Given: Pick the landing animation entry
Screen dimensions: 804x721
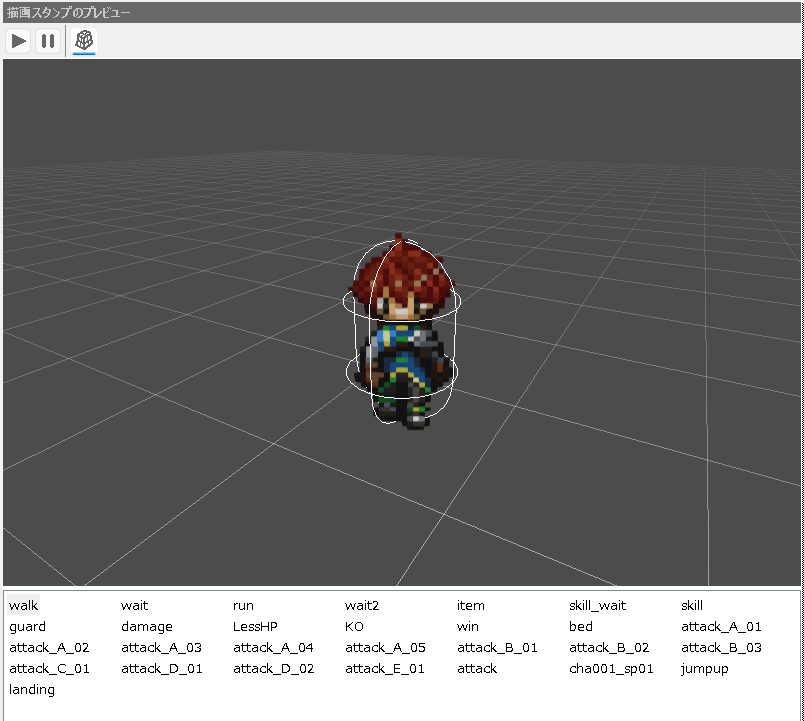Looking at the screenshot, I should pyautogui.click(x=32, y=689).
